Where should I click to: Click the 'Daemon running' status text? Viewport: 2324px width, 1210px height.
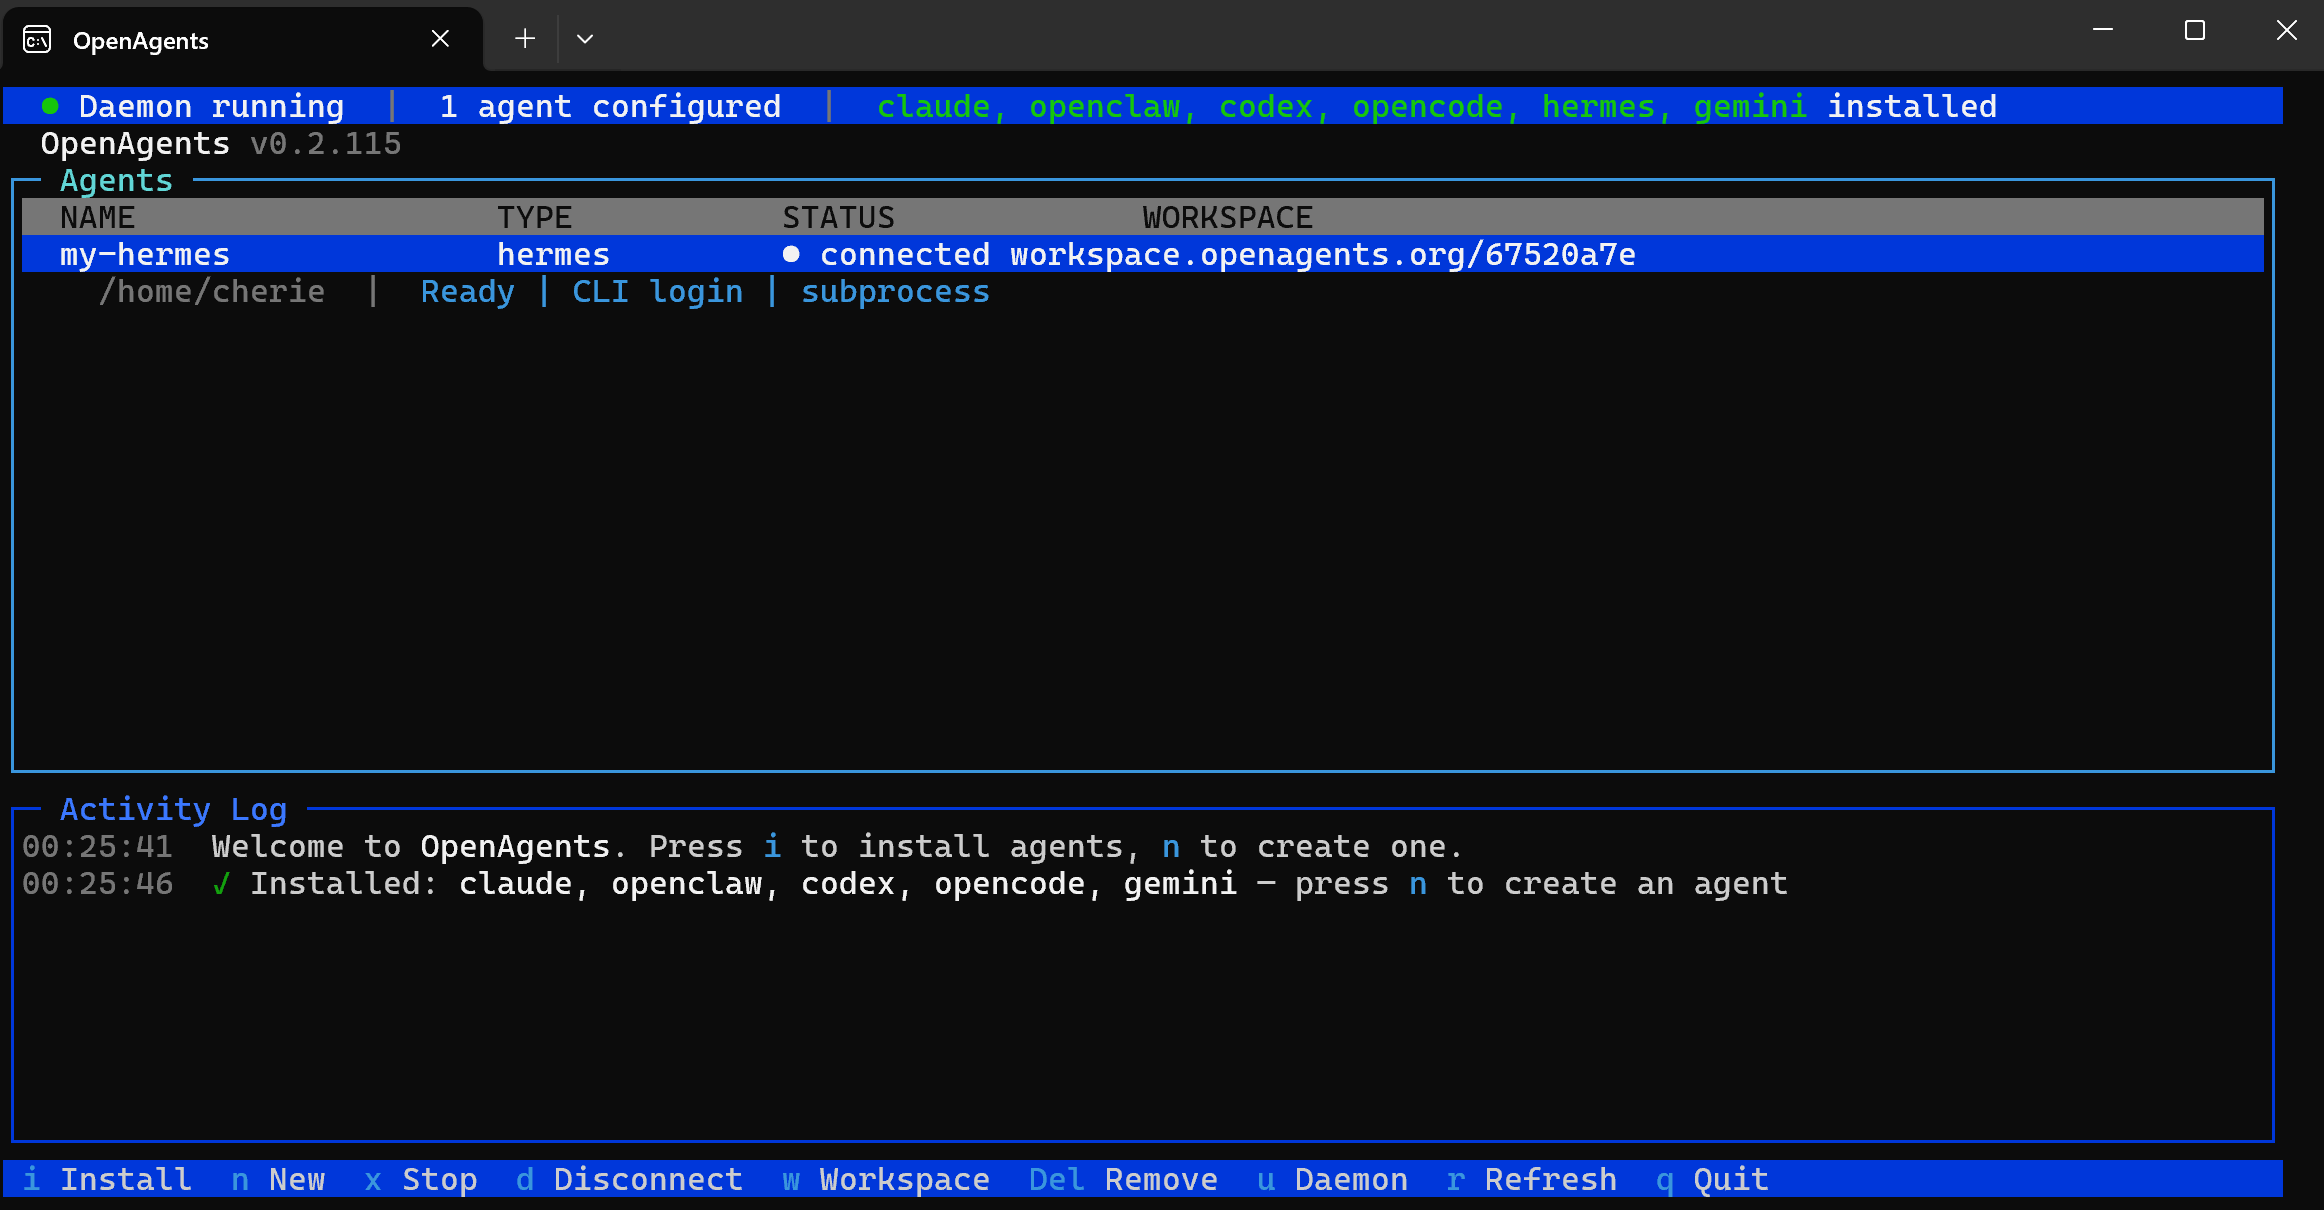(x=211, y=106)
